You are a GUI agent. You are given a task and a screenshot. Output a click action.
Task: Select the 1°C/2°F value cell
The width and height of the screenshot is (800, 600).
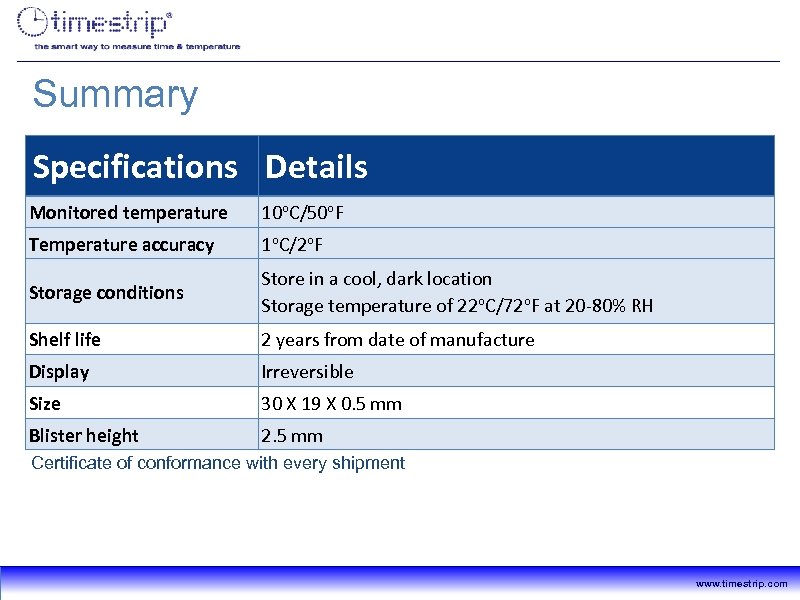tap(516, 244)
